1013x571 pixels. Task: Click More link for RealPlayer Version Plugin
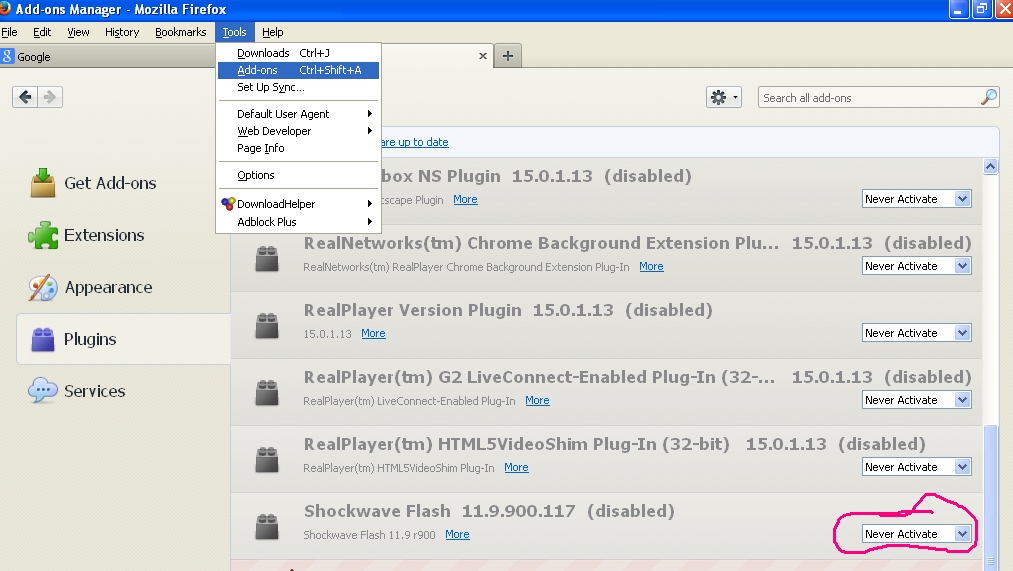pyautogui.click(x=373, y=333)
